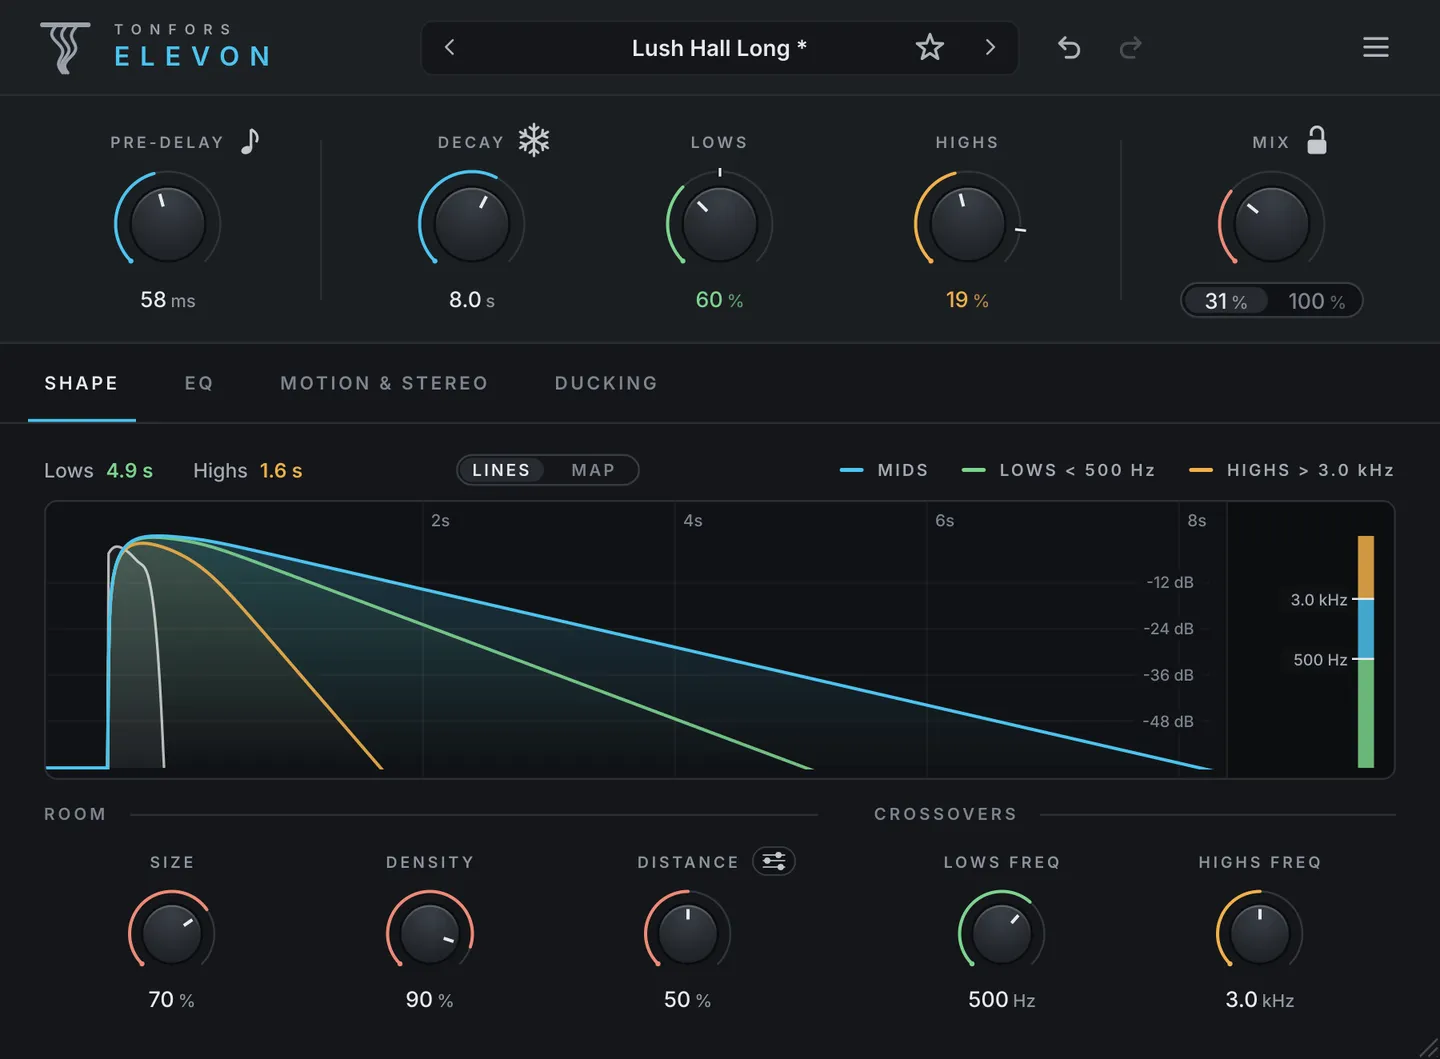Switch decay view to Map
This screenshot has height=1059, width=1440.
coord(593,470)
